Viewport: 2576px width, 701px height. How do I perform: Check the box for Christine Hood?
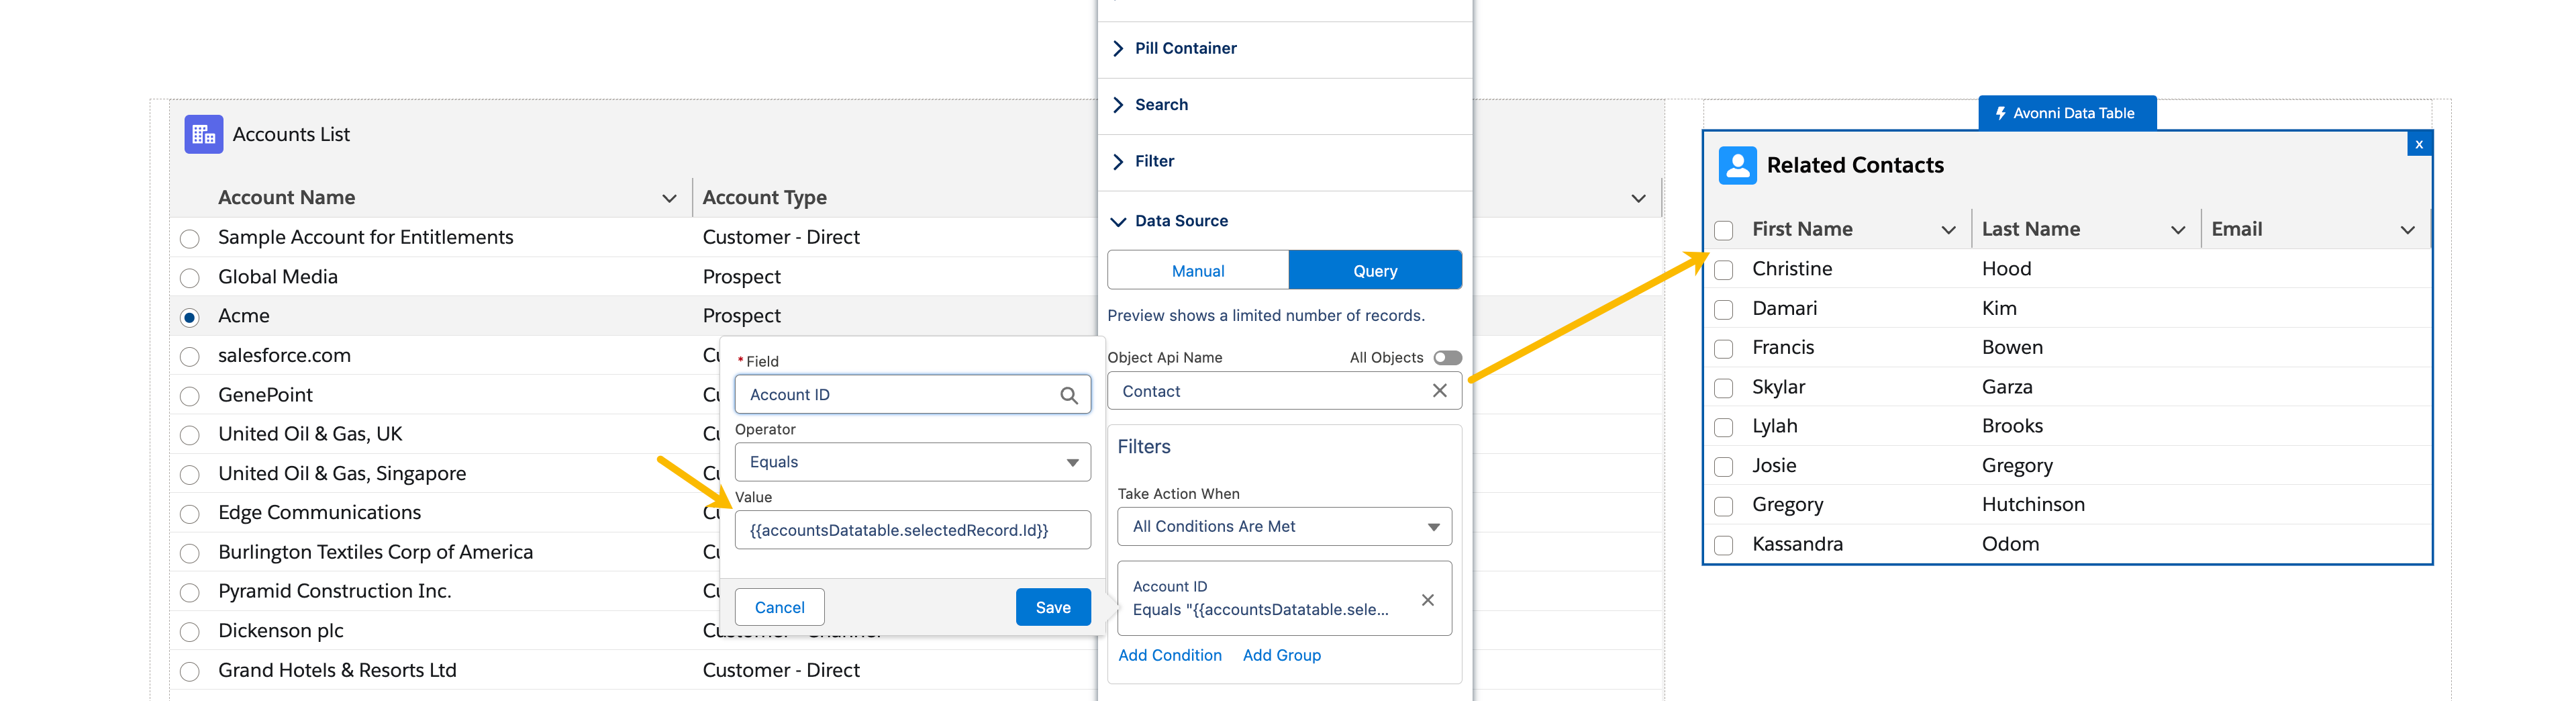tap(1723, 270)
